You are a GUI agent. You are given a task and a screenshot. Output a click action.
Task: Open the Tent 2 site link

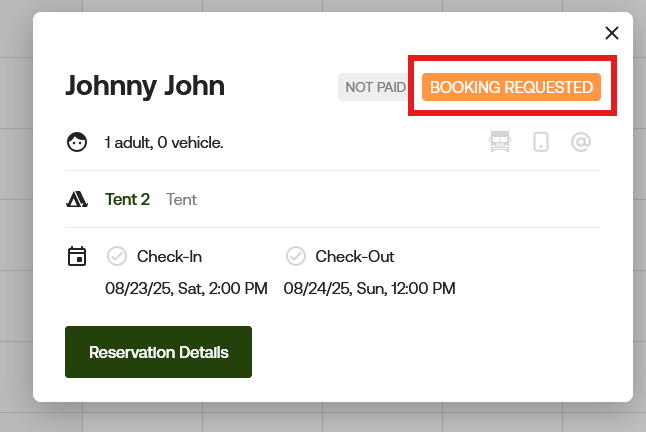point(127,199)
